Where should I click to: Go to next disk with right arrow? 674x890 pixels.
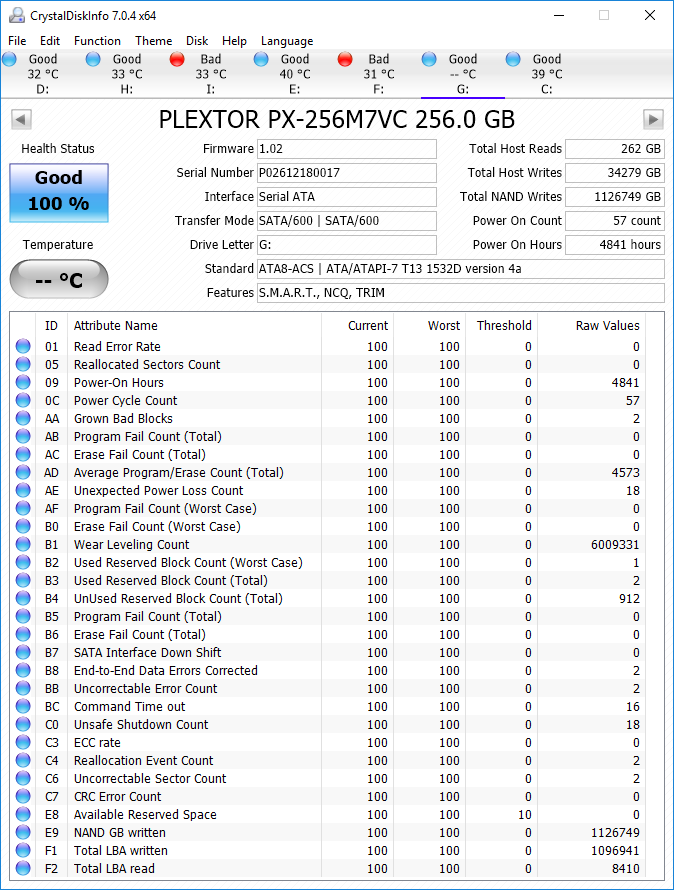pos(653,120)
